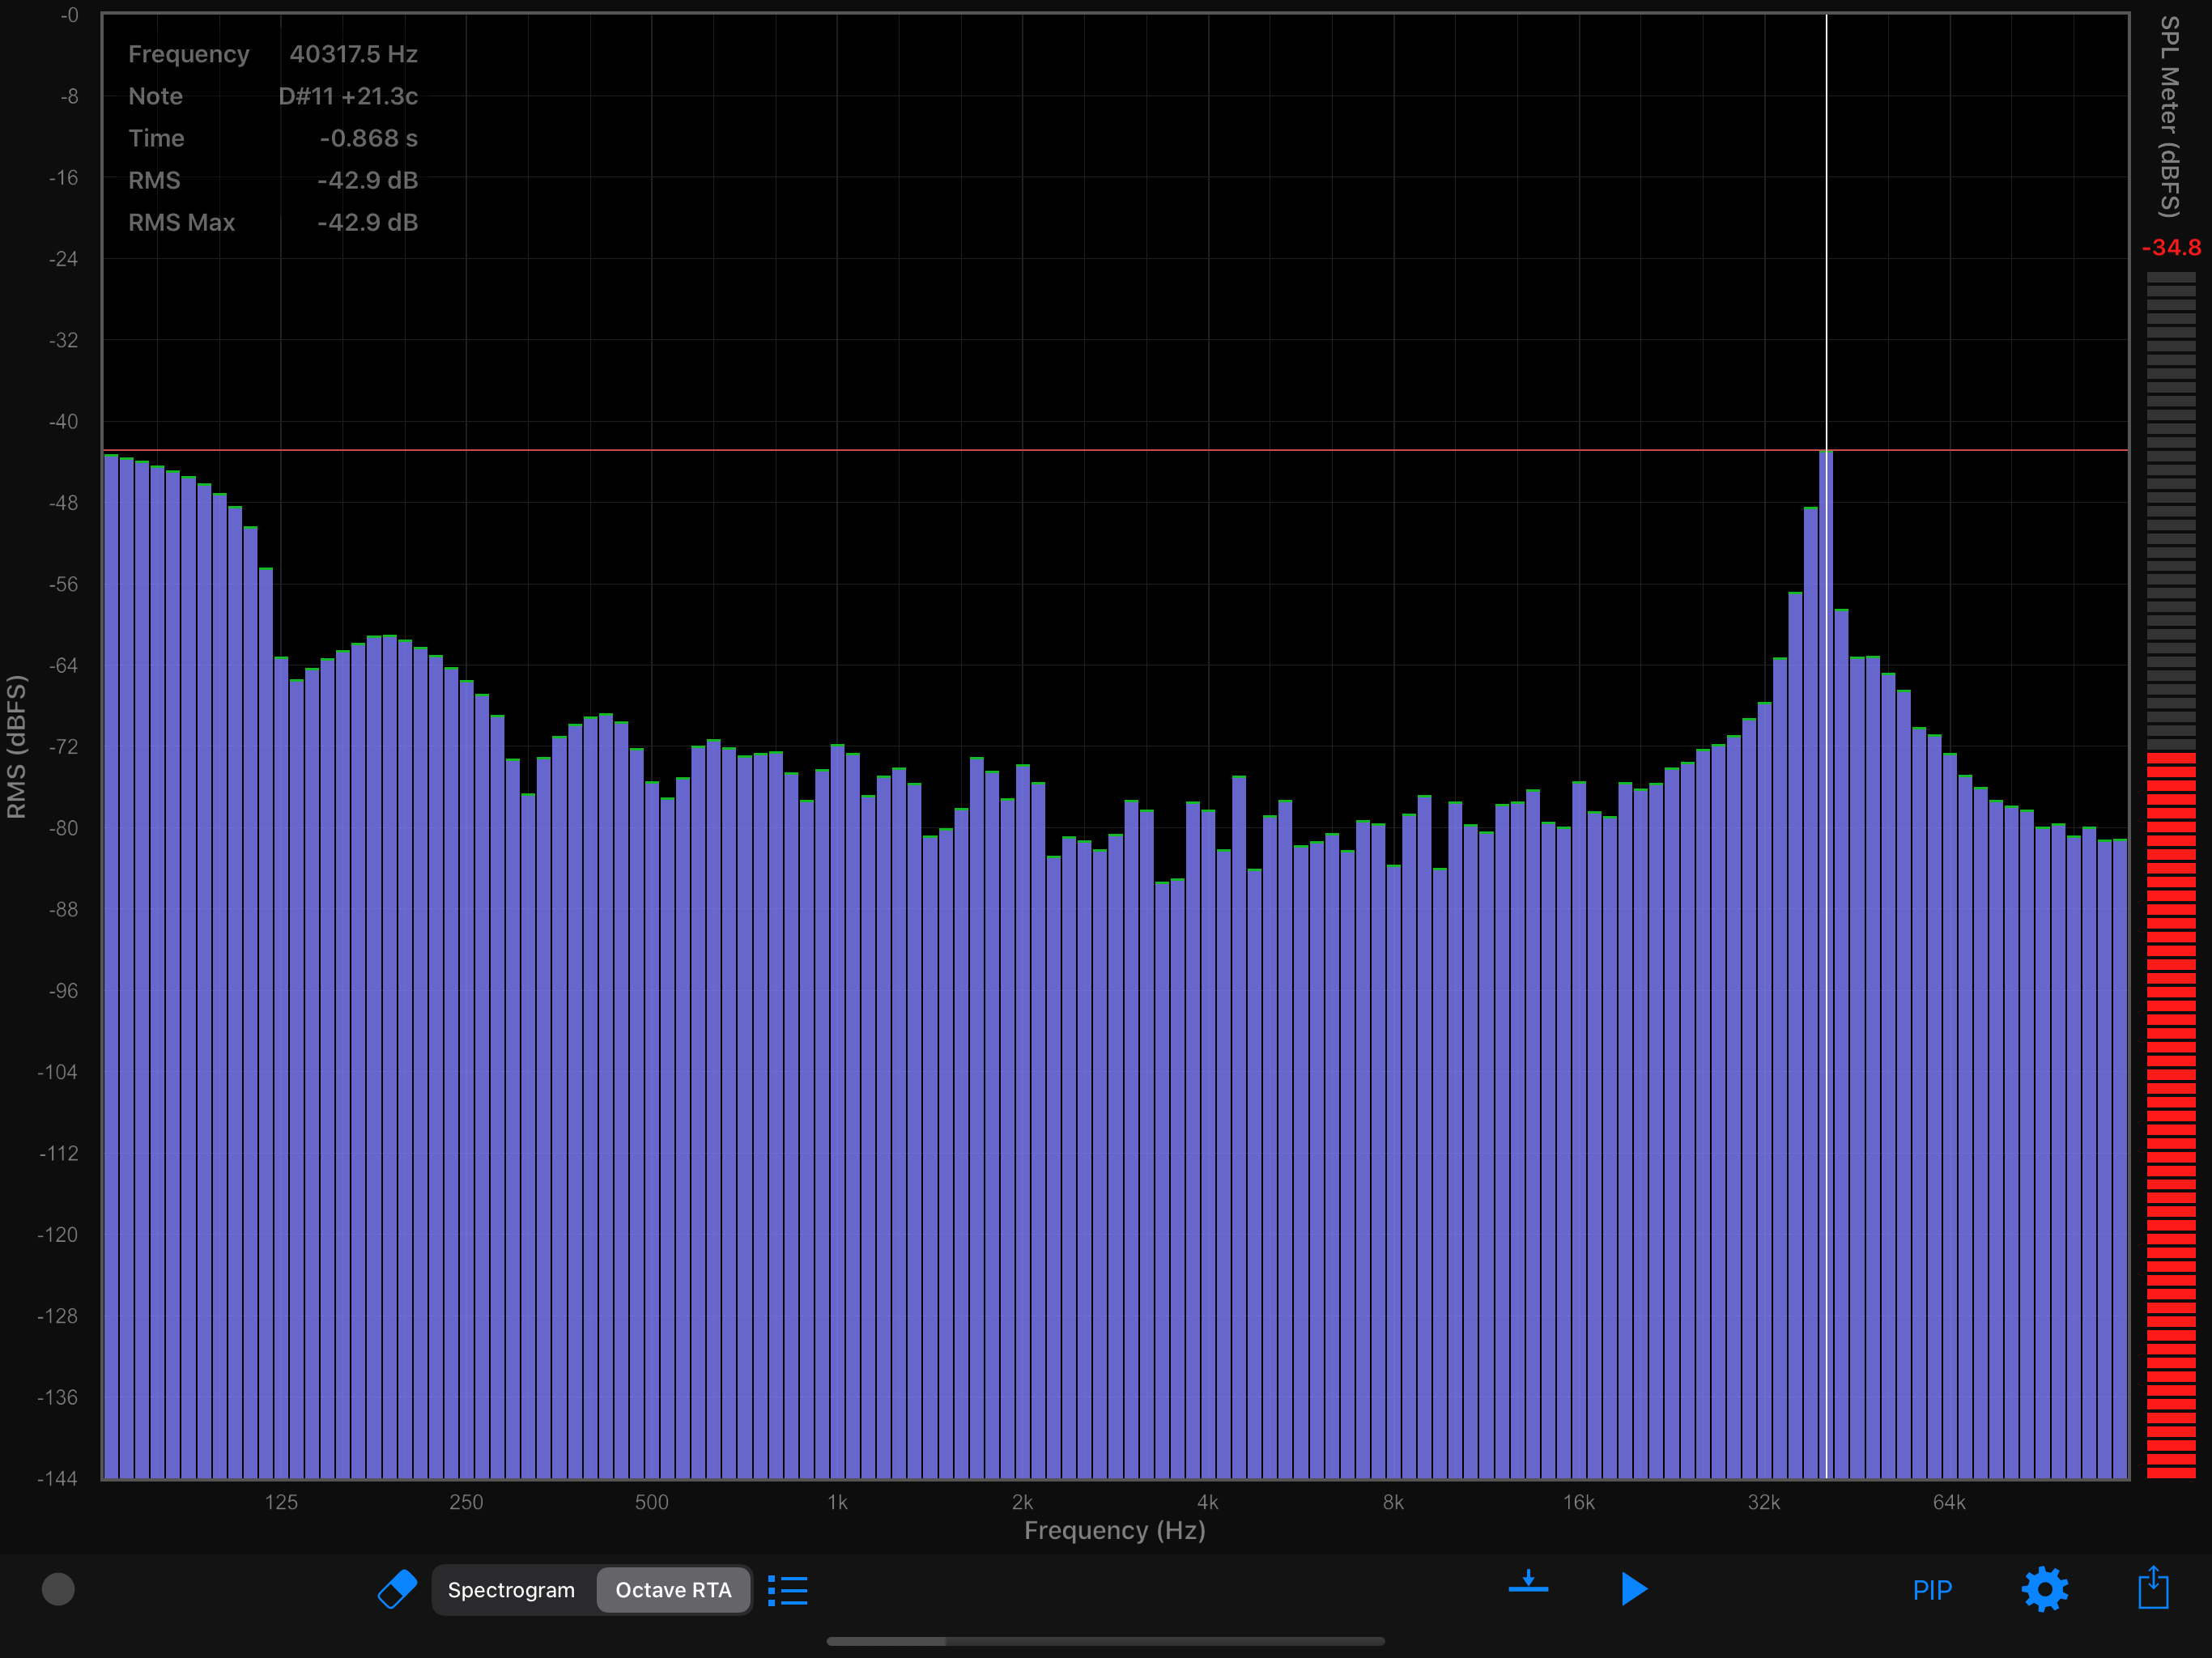Image resolution: width=2212 pixels, height=1658 pixels.
Task: Select the Octave RTA tab
Action: (x=673, y=1590)
